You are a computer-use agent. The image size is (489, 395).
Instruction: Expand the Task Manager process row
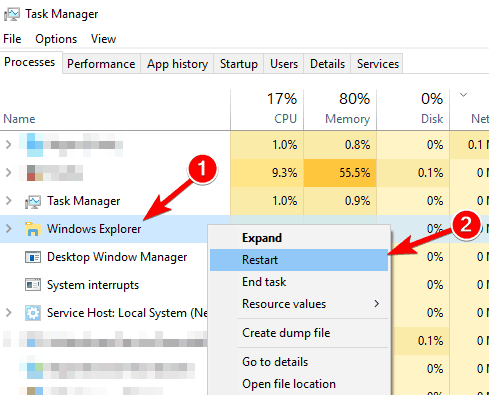(9, 201)
